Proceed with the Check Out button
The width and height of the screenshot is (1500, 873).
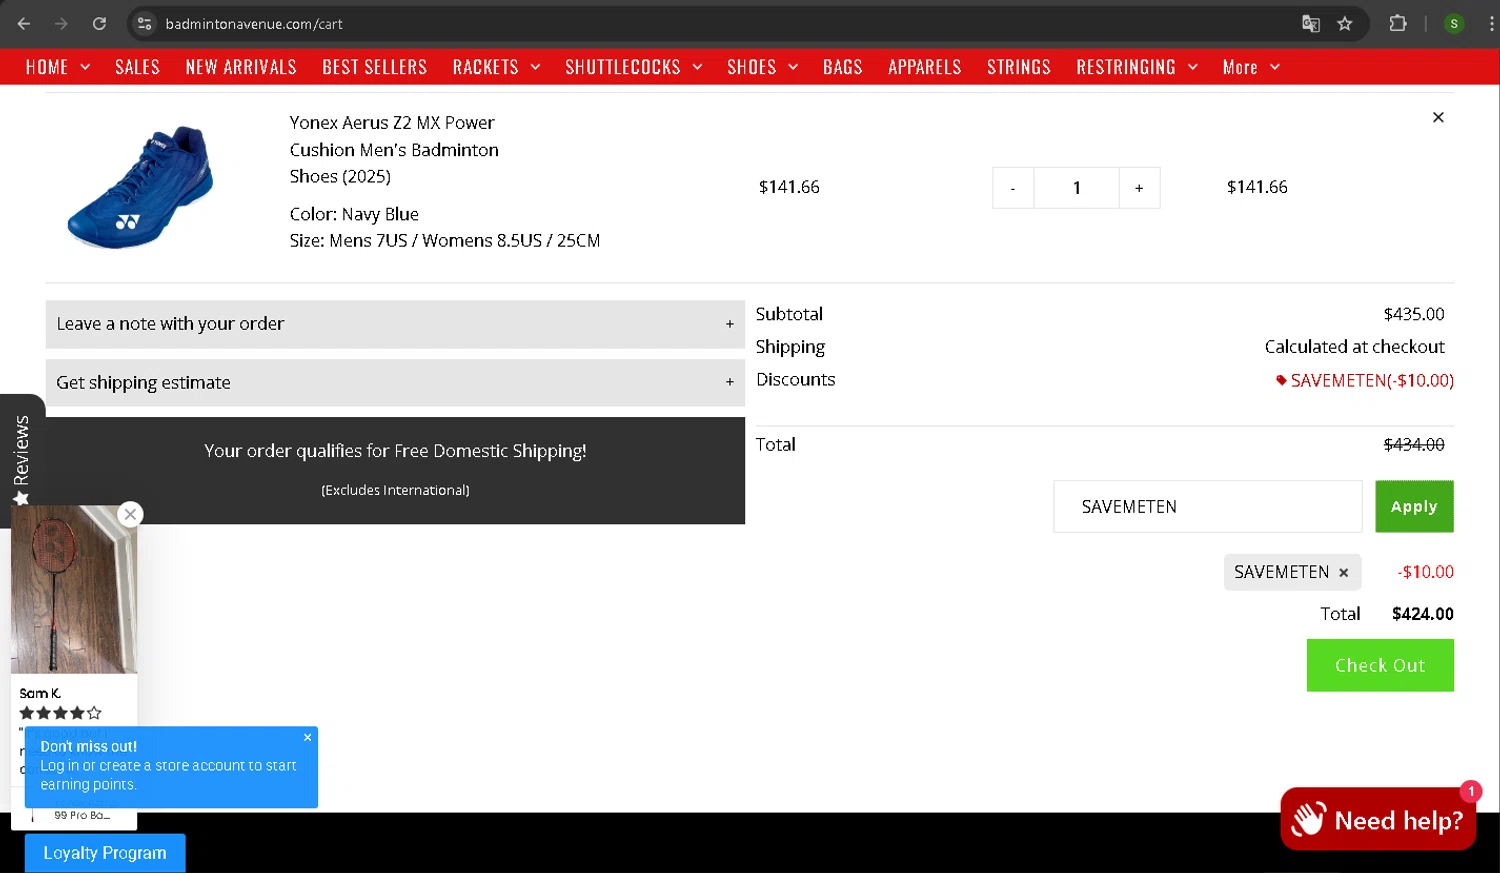coord(1380,666)
